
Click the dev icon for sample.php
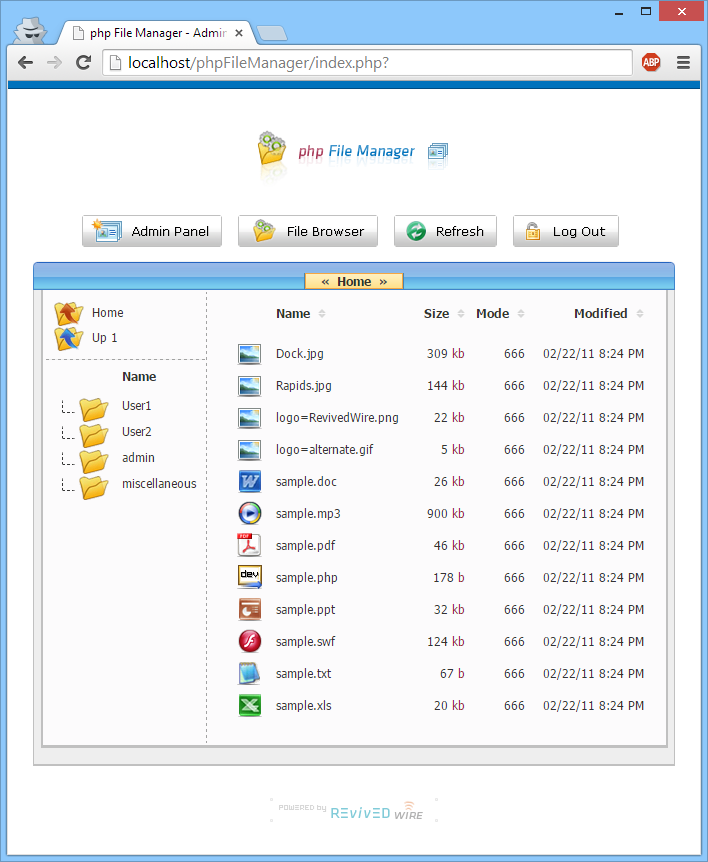(x=249, y=578)
